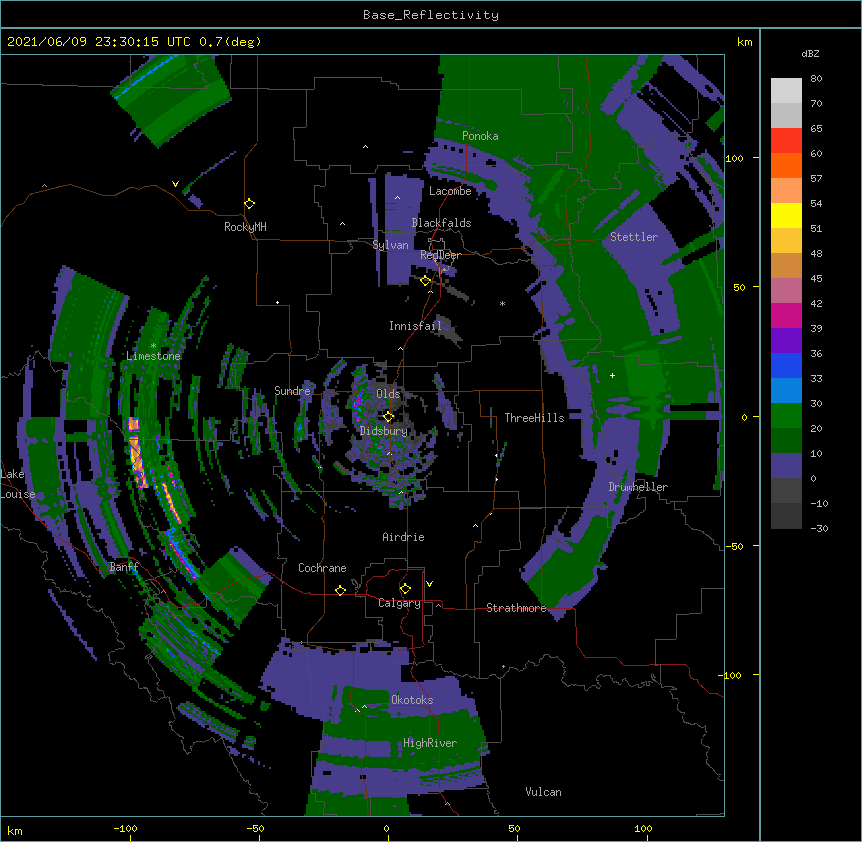Click the ThreeHills city label
Screen dimensions: 862x842
534,418
